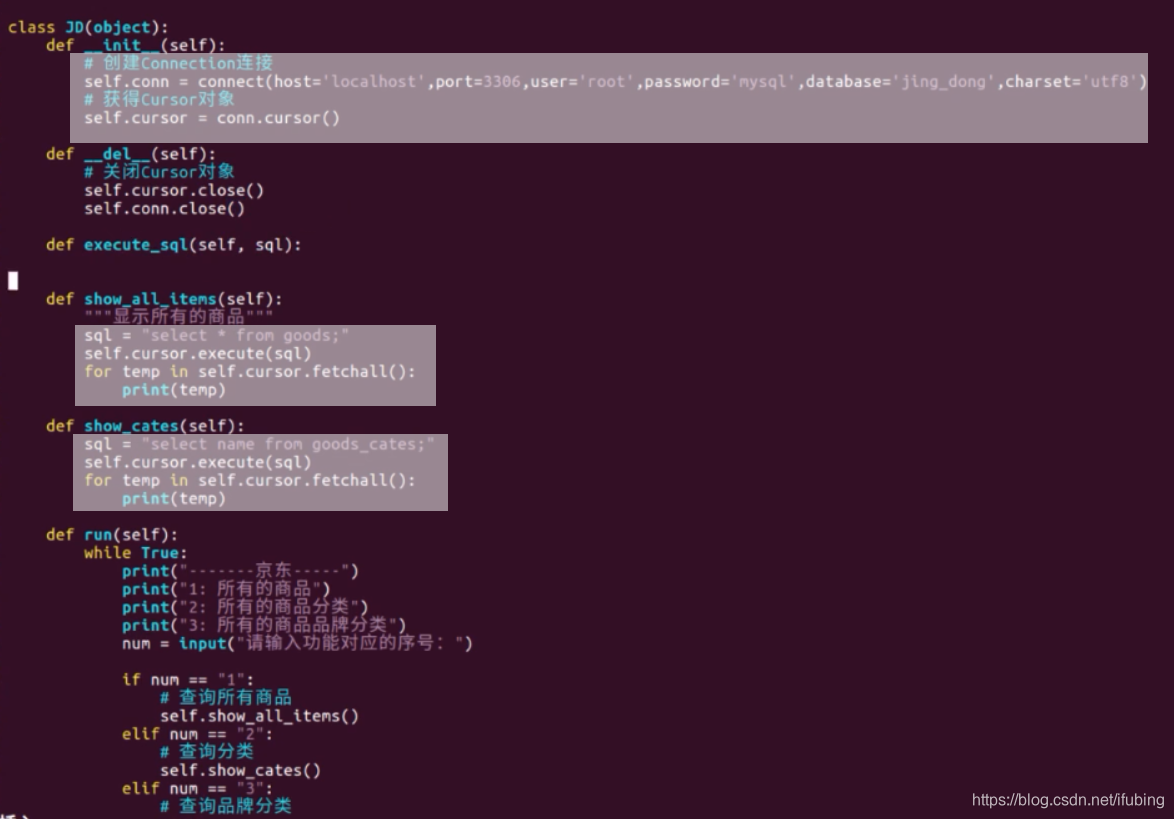Click the 'self.show_cates()' call

tap(240, 770)
